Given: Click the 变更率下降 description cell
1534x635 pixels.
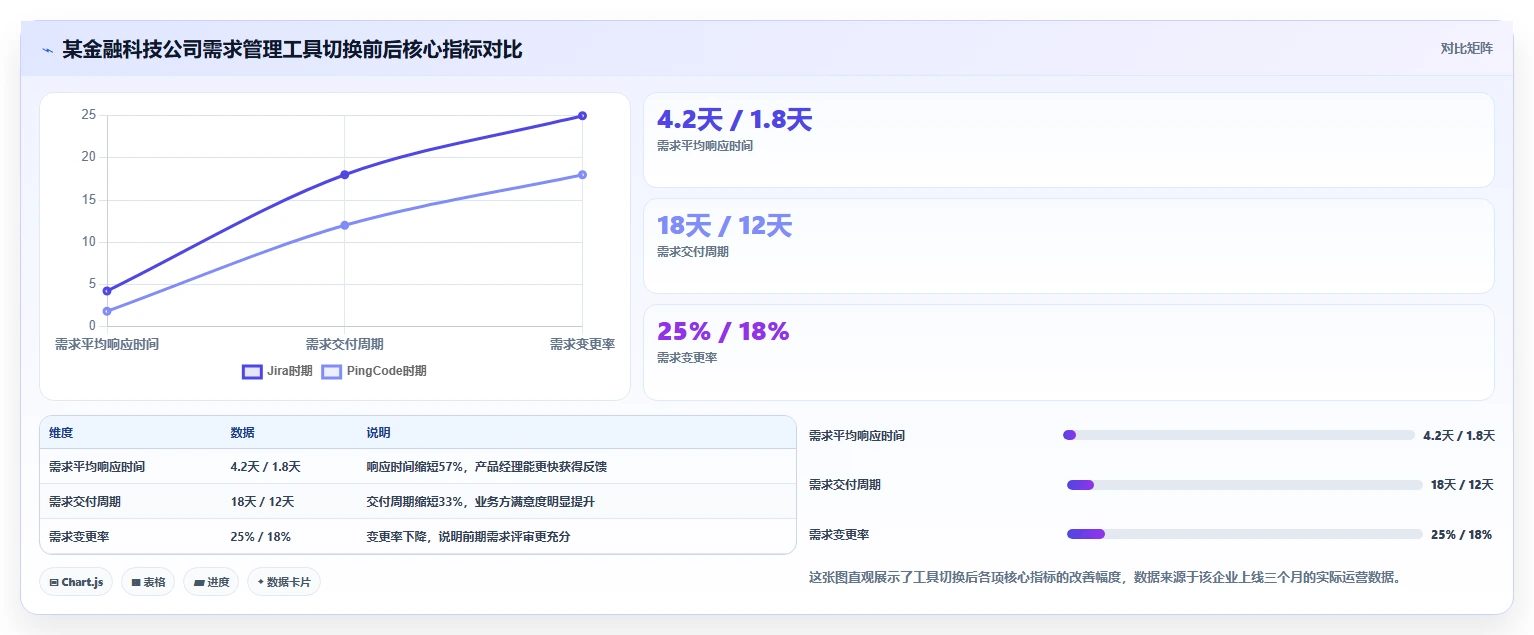Looking at the screenshot, I should point(468,537).
